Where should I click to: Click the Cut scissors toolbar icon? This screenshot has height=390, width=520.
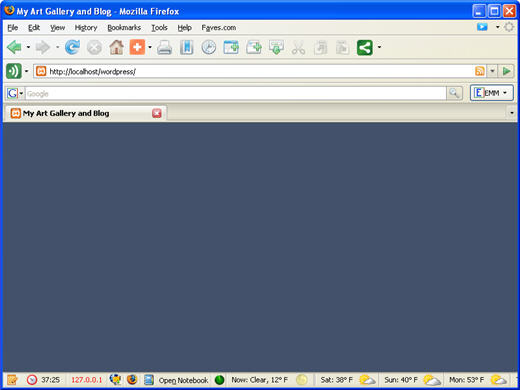click(x=298, y=47)
